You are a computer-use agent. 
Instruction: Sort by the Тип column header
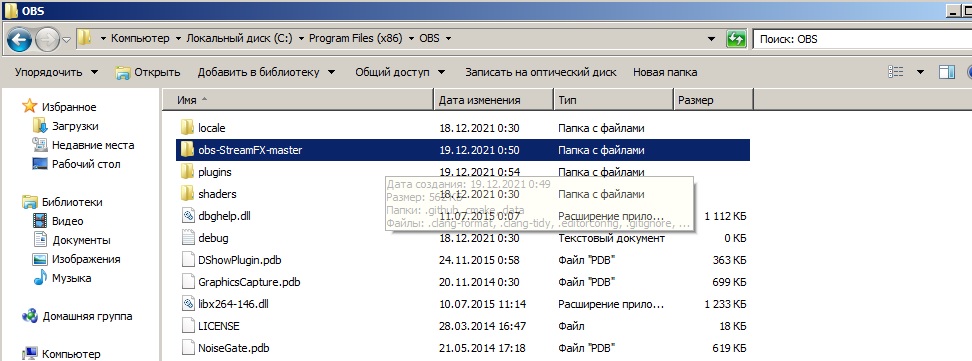pyautogui.click(x=613, y=100)
